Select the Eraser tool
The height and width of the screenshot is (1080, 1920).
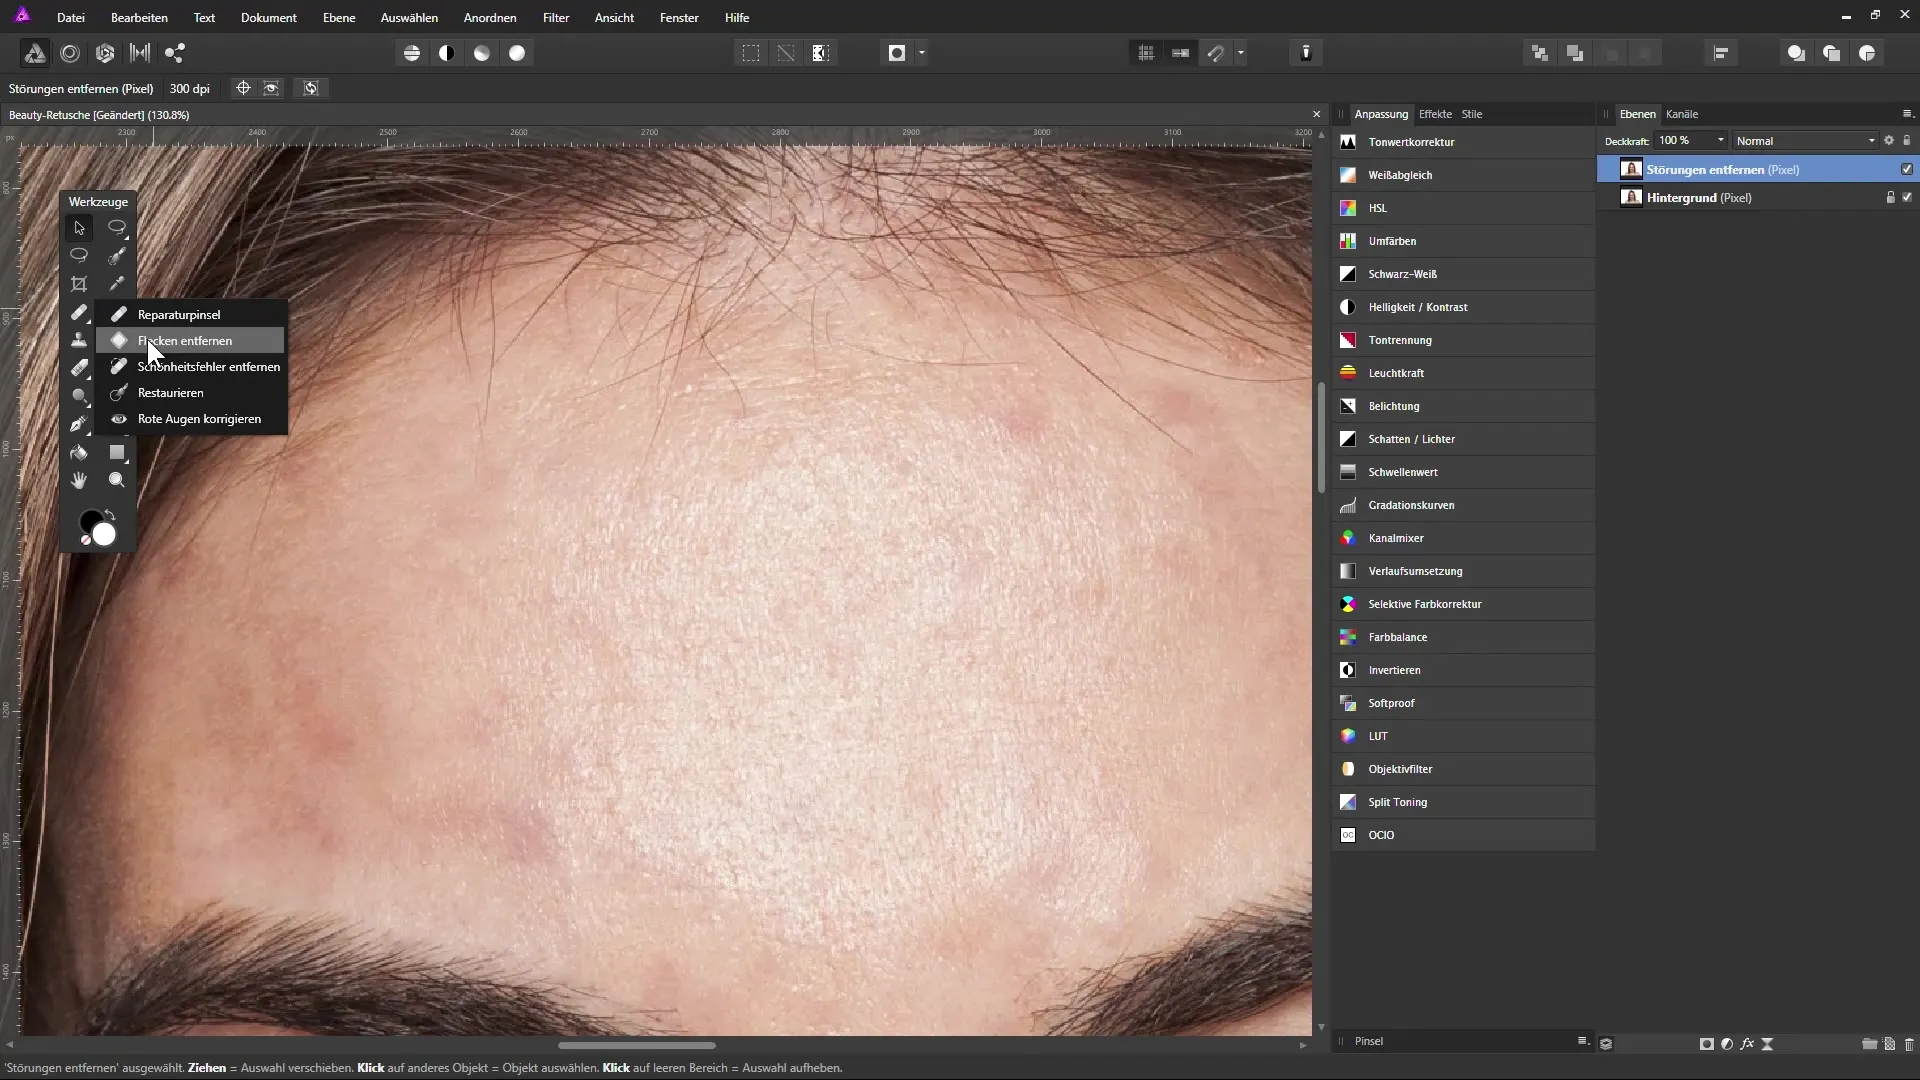(x=79, y=368)
